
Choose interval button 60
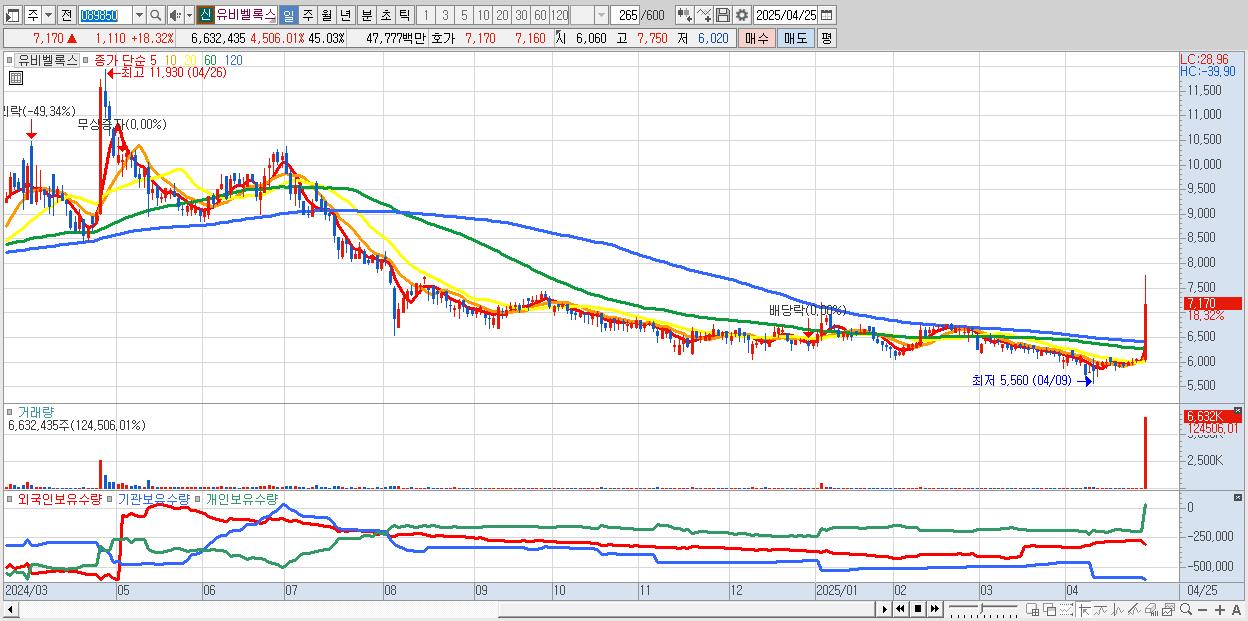tap(540, 15)
